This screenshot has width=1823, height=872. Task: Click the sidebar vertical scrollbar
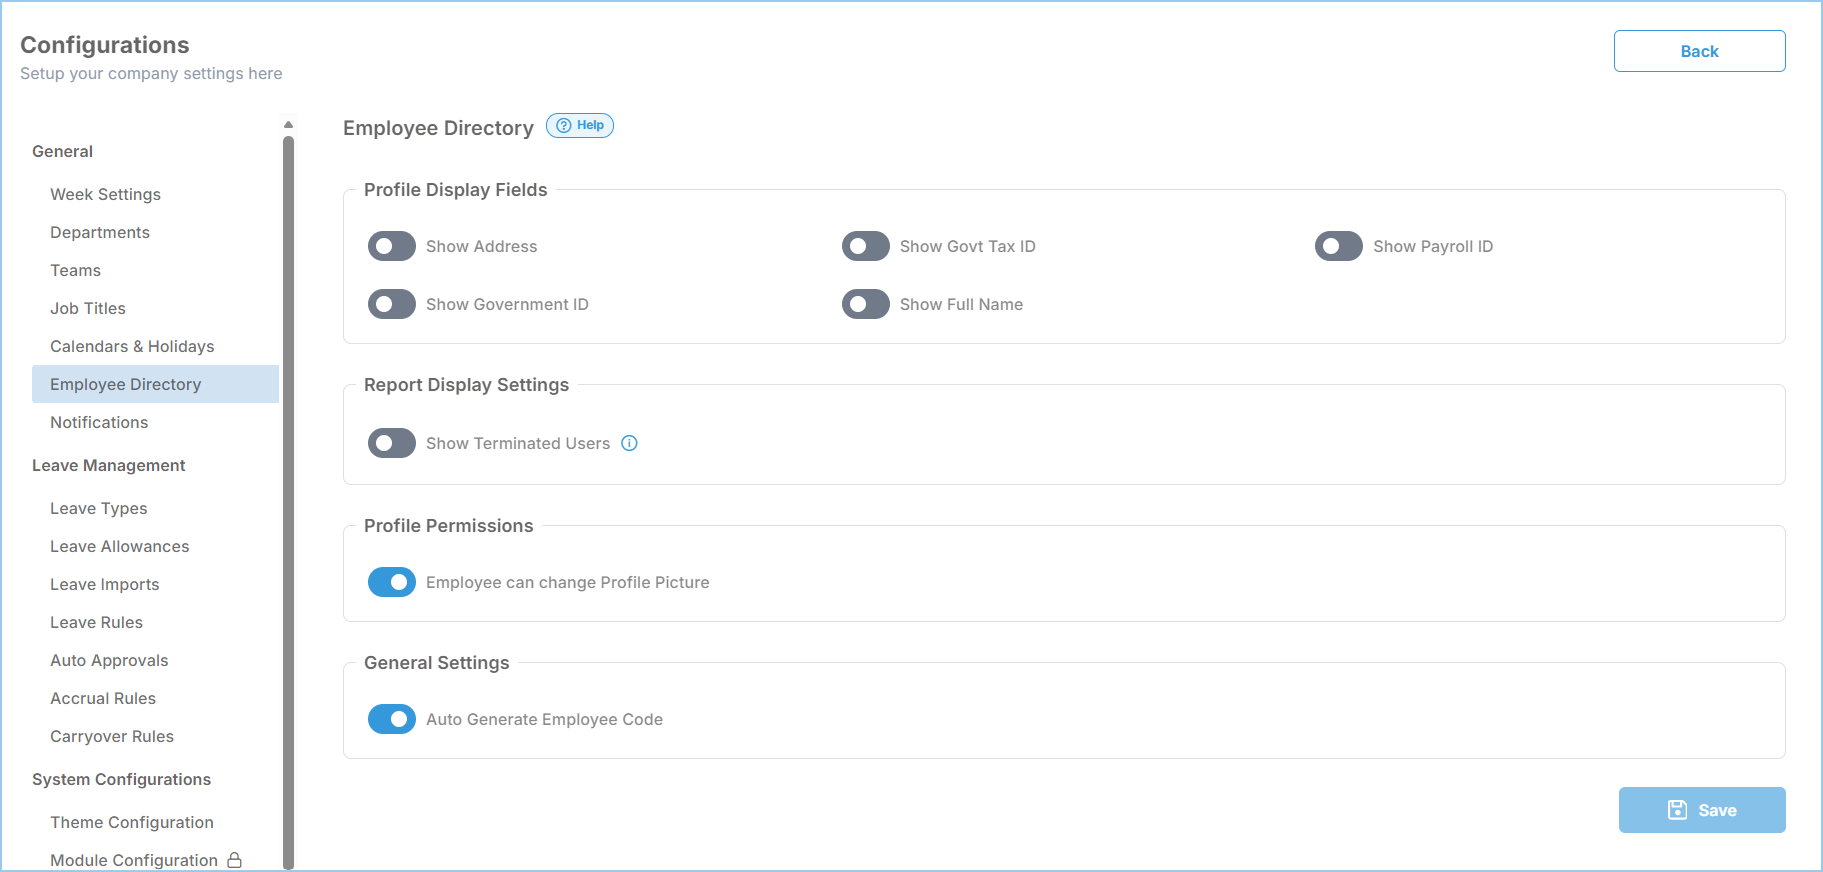[288, 500]
